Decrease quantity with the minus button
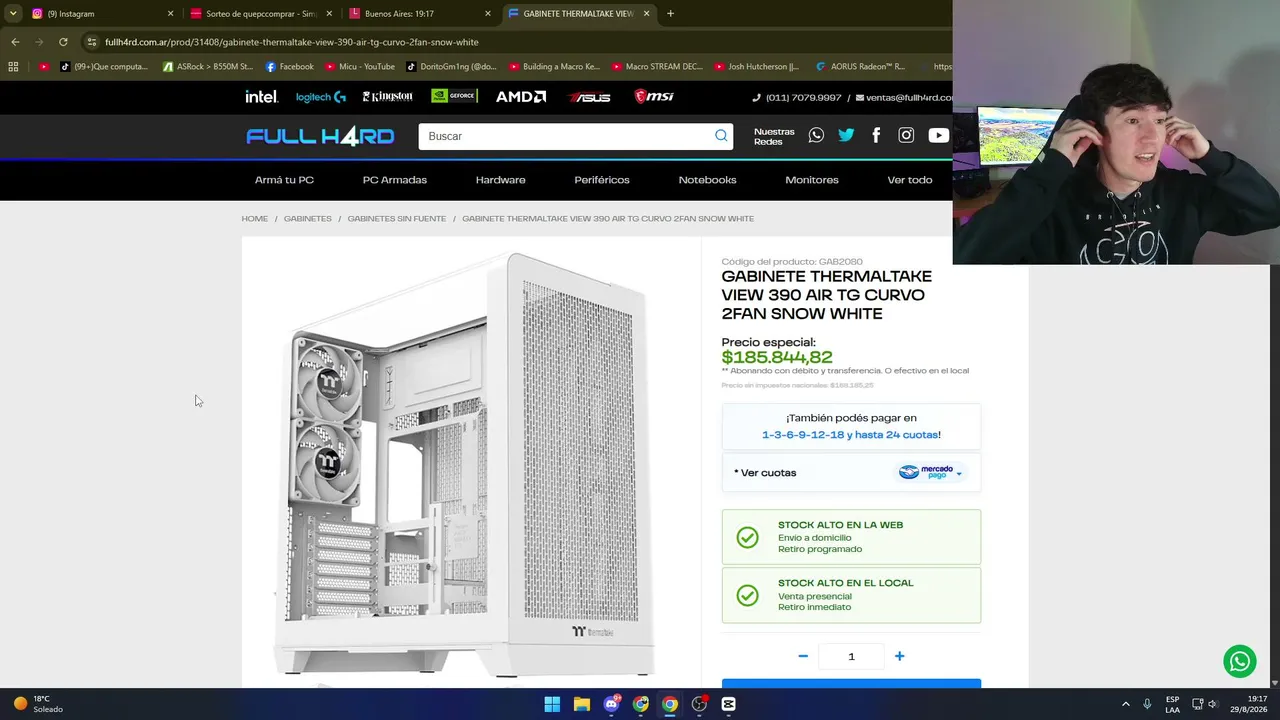Viewport: 1280px width, 720px height. [x=803, y=656]
